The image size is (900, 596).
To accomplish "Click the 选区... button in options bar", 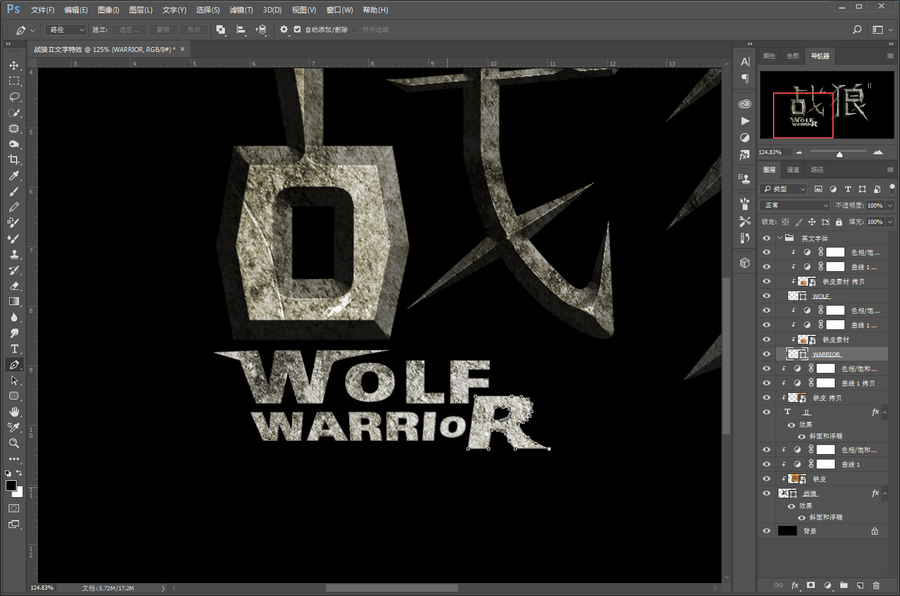I will pyautogui.click(x=127, y=30).
